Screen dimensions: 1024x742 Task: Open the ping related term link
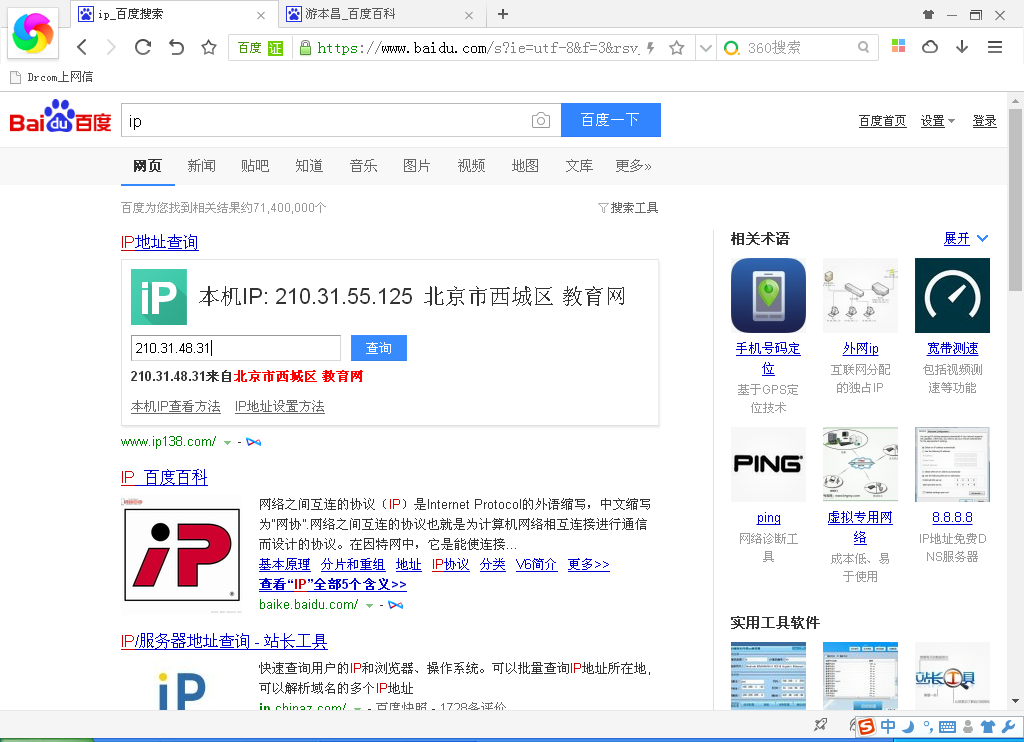[769, 518]
